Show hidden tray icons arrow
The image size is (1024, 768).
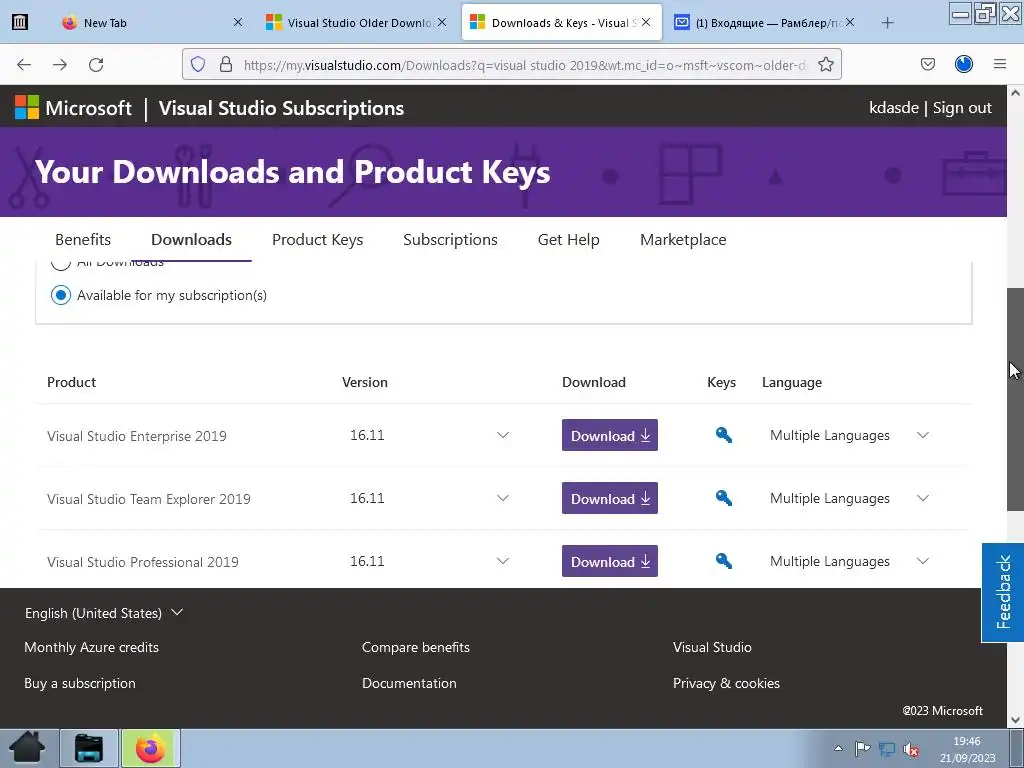[x=839, y=748]
